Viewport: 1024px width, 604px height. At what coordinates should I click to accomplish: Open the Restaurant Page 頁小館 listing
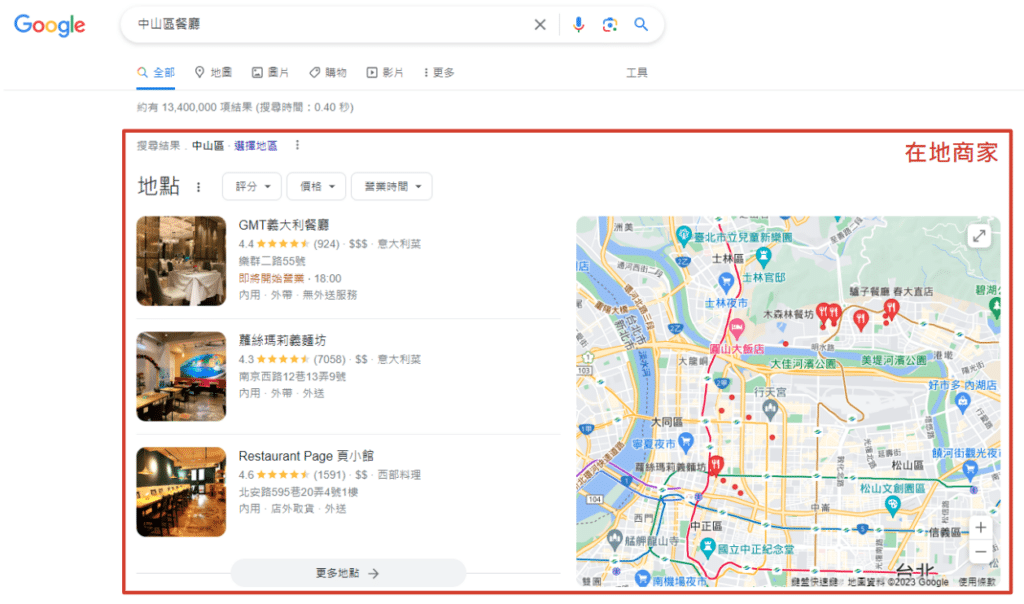306,456
